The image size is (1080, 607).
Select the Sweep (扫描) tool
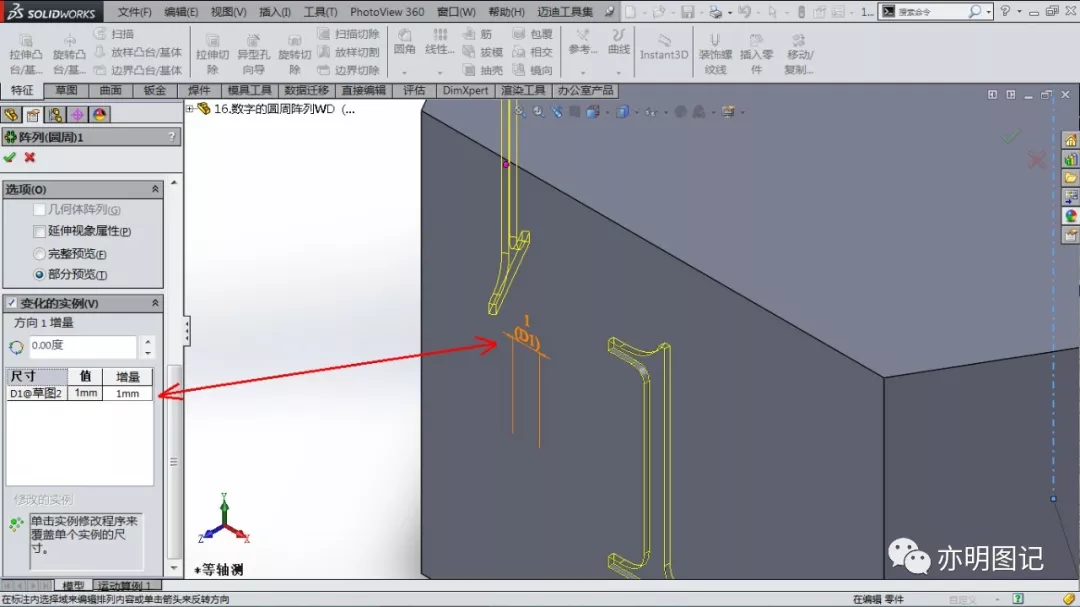pos(116,34)
